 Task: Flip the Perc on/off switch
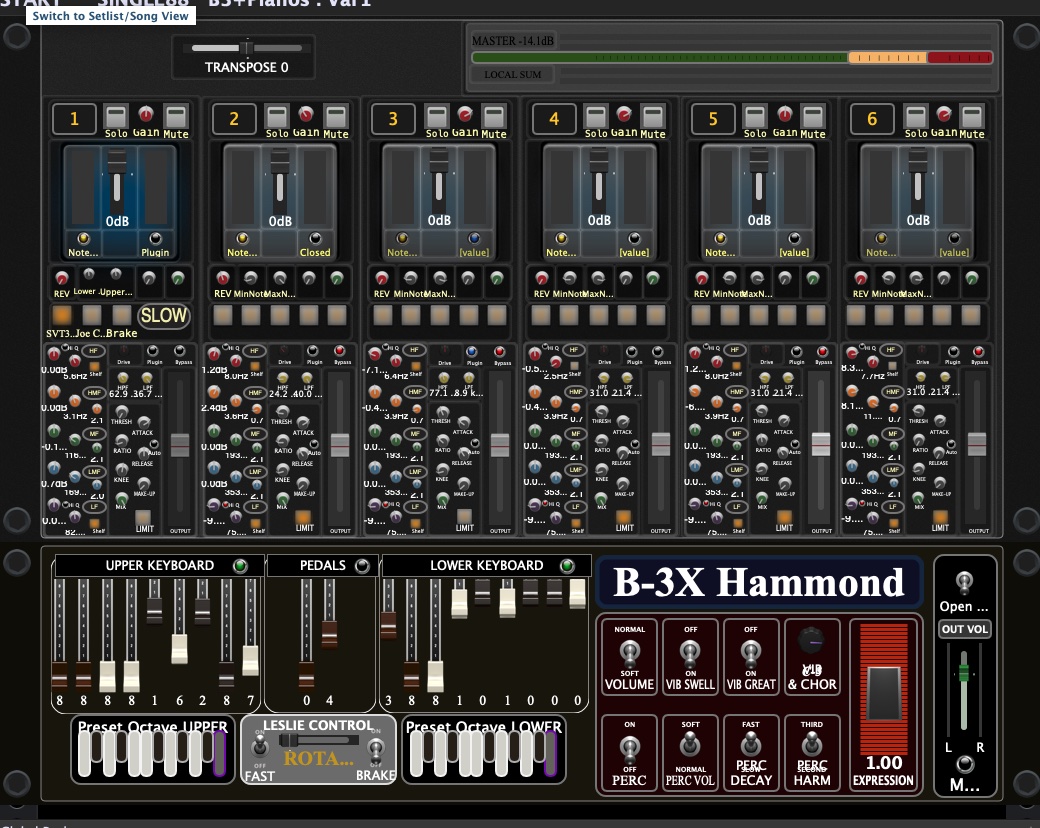[x=629, y=748]
